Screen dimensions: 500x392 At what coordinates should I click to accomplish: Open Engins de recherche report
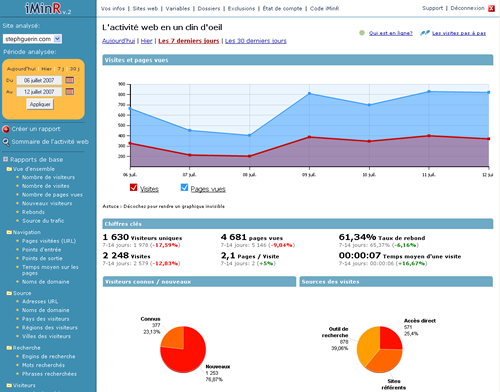point(49,357)
